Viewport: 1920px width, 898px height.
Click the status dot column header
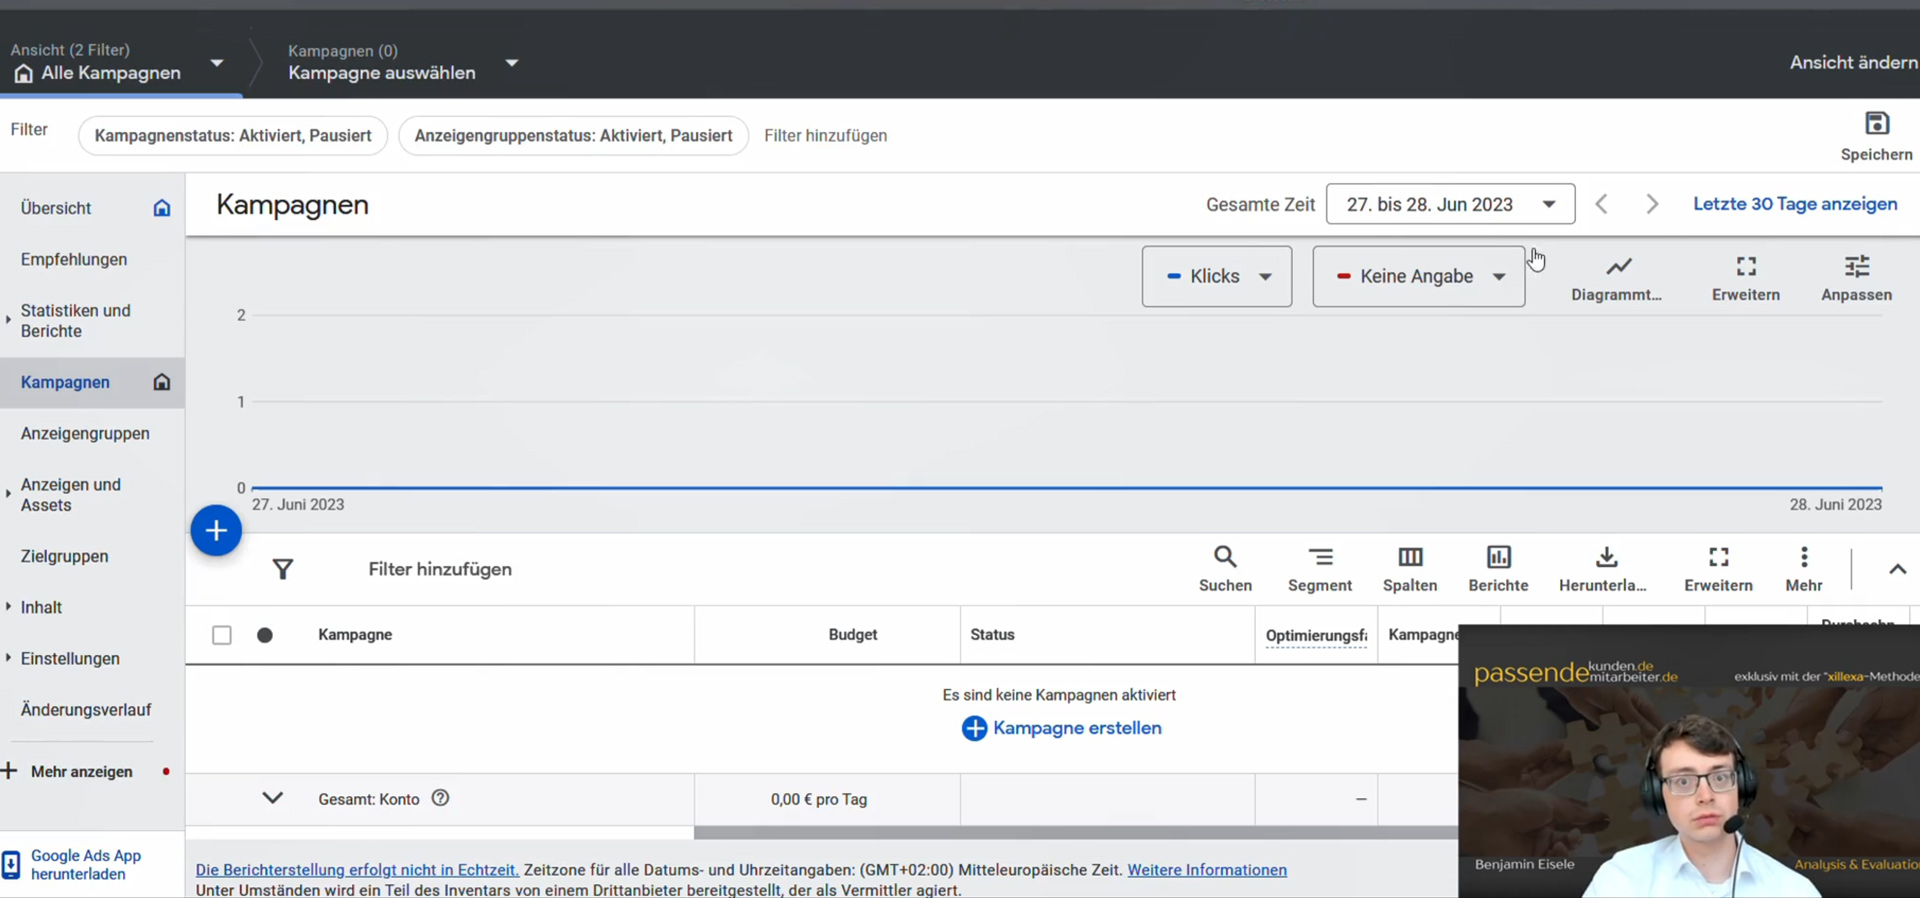[x=265, y=635]
